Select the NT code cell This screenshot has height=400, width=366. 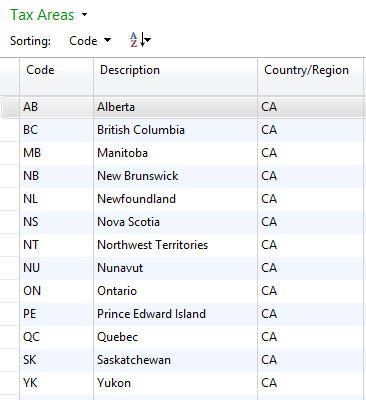pos(57,245)
